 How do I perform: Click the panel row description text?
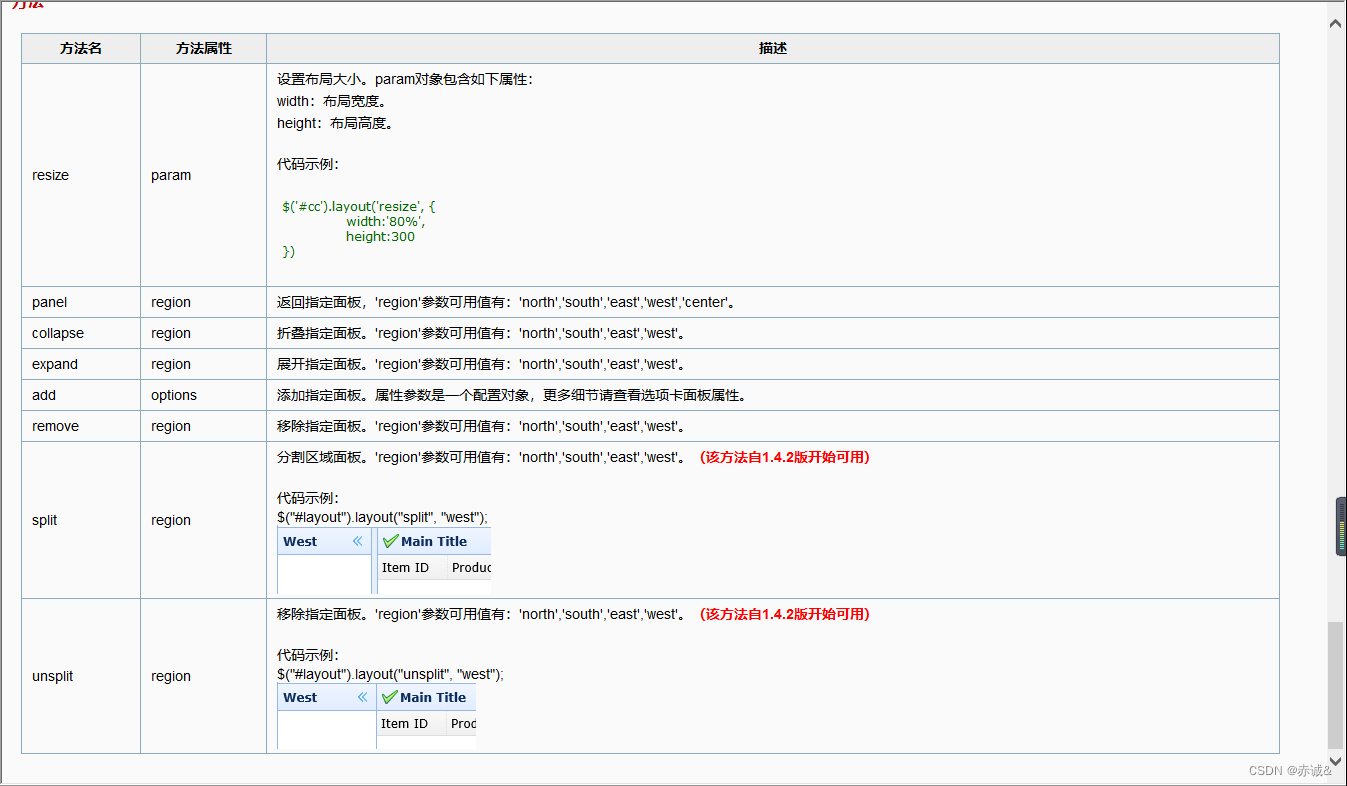click(x=507, y=302)
